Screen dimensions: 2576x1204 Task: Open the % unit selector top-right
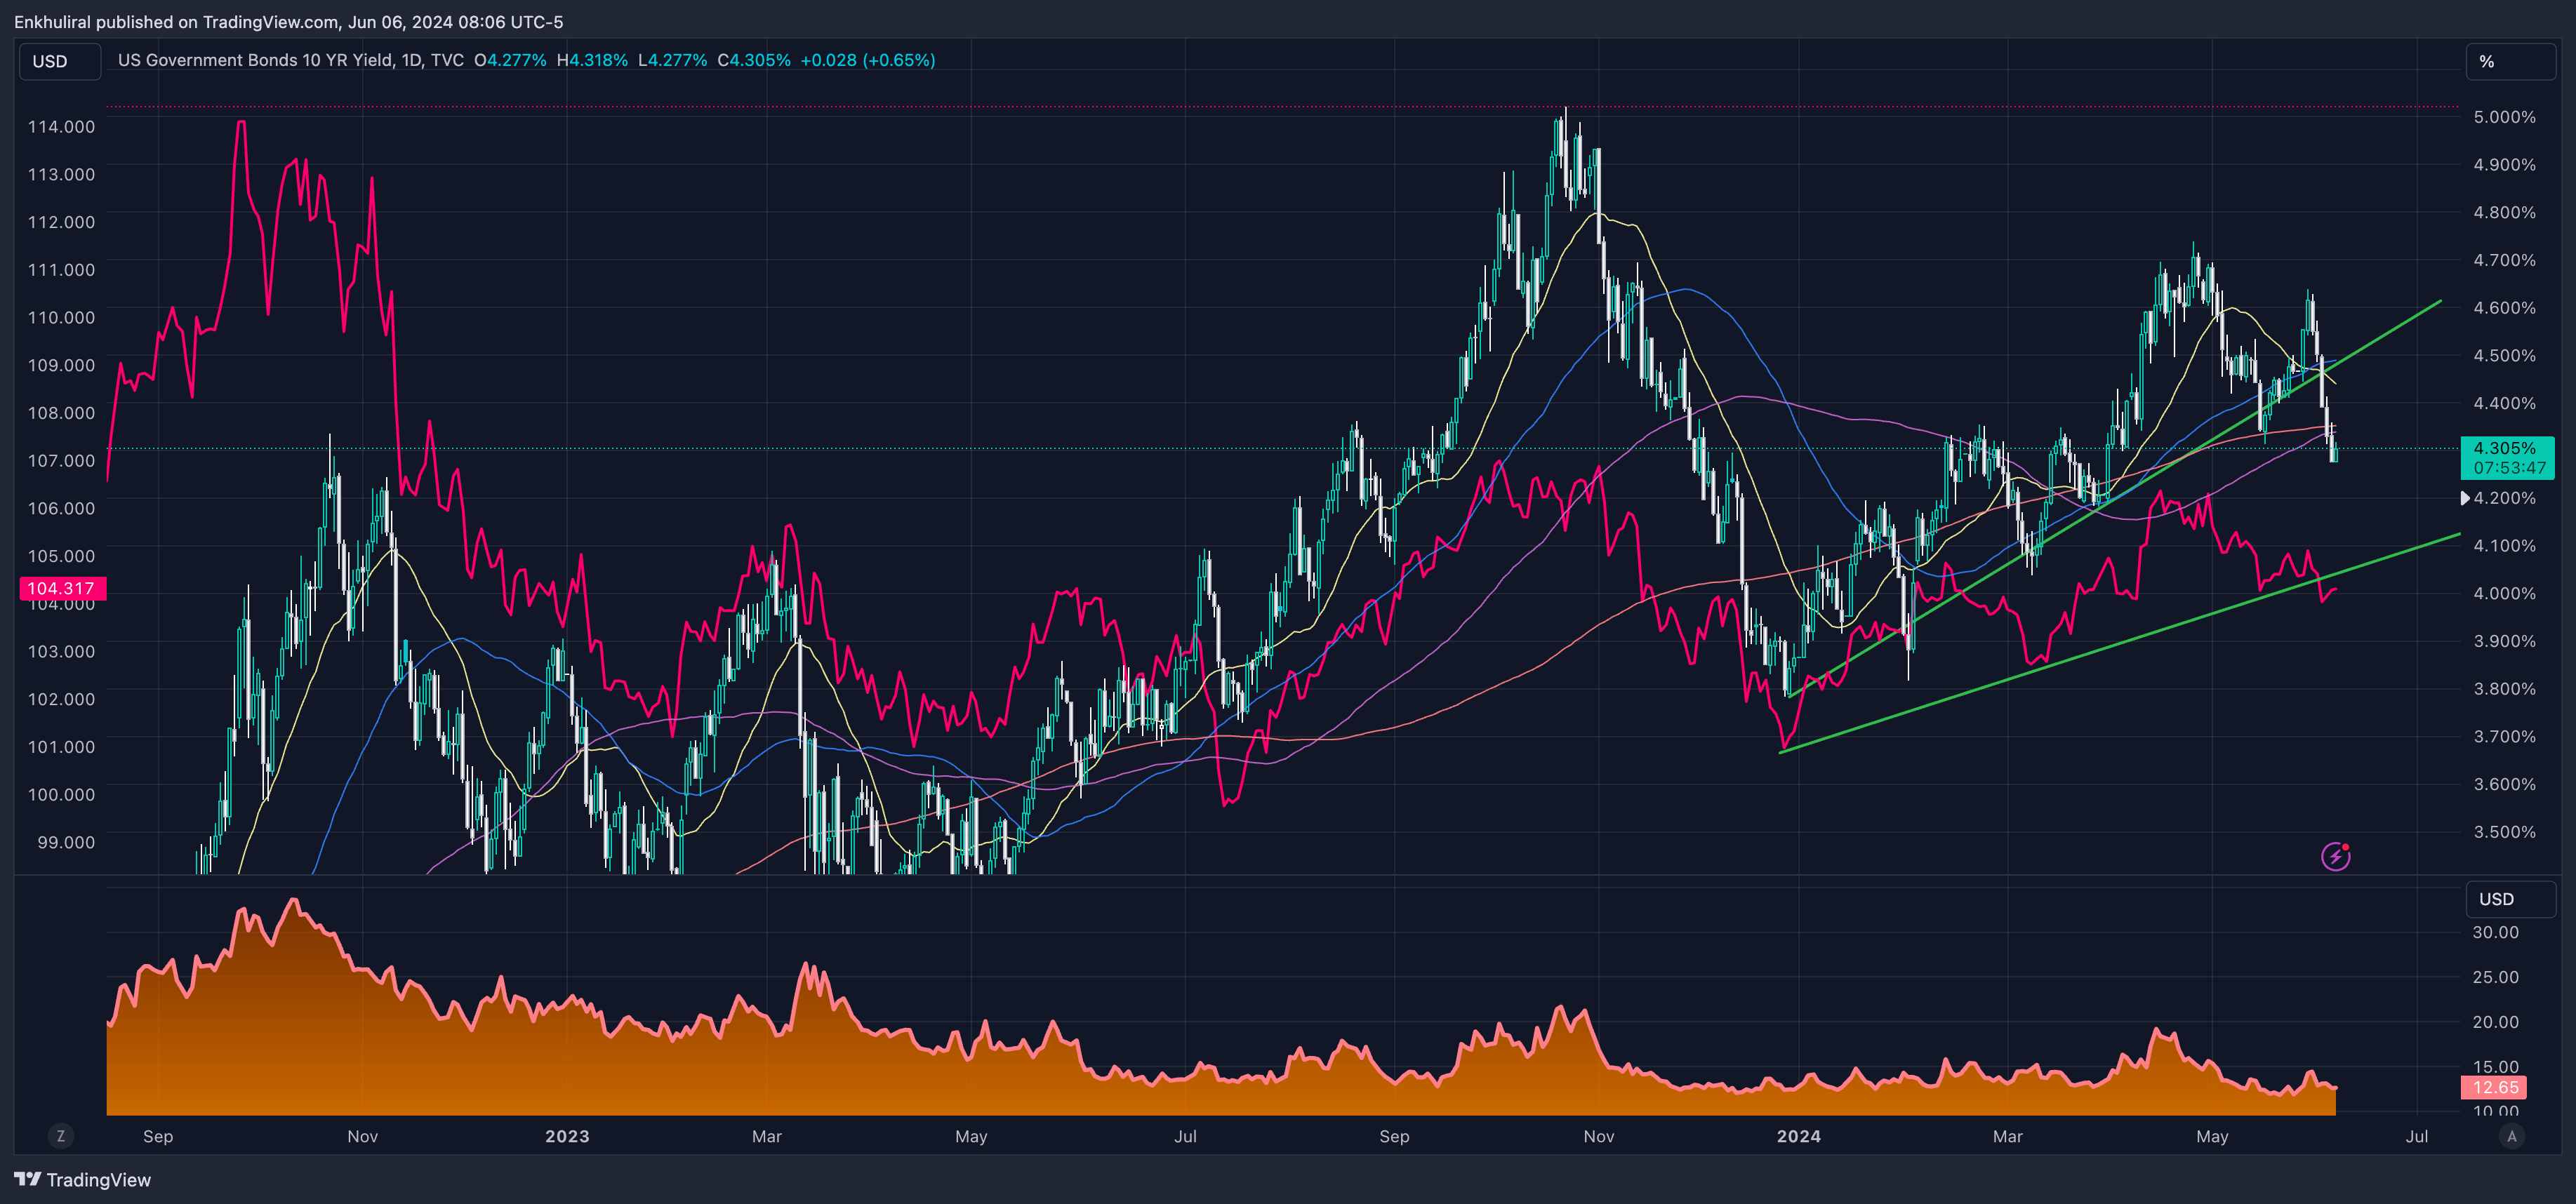pos(2509,62)
